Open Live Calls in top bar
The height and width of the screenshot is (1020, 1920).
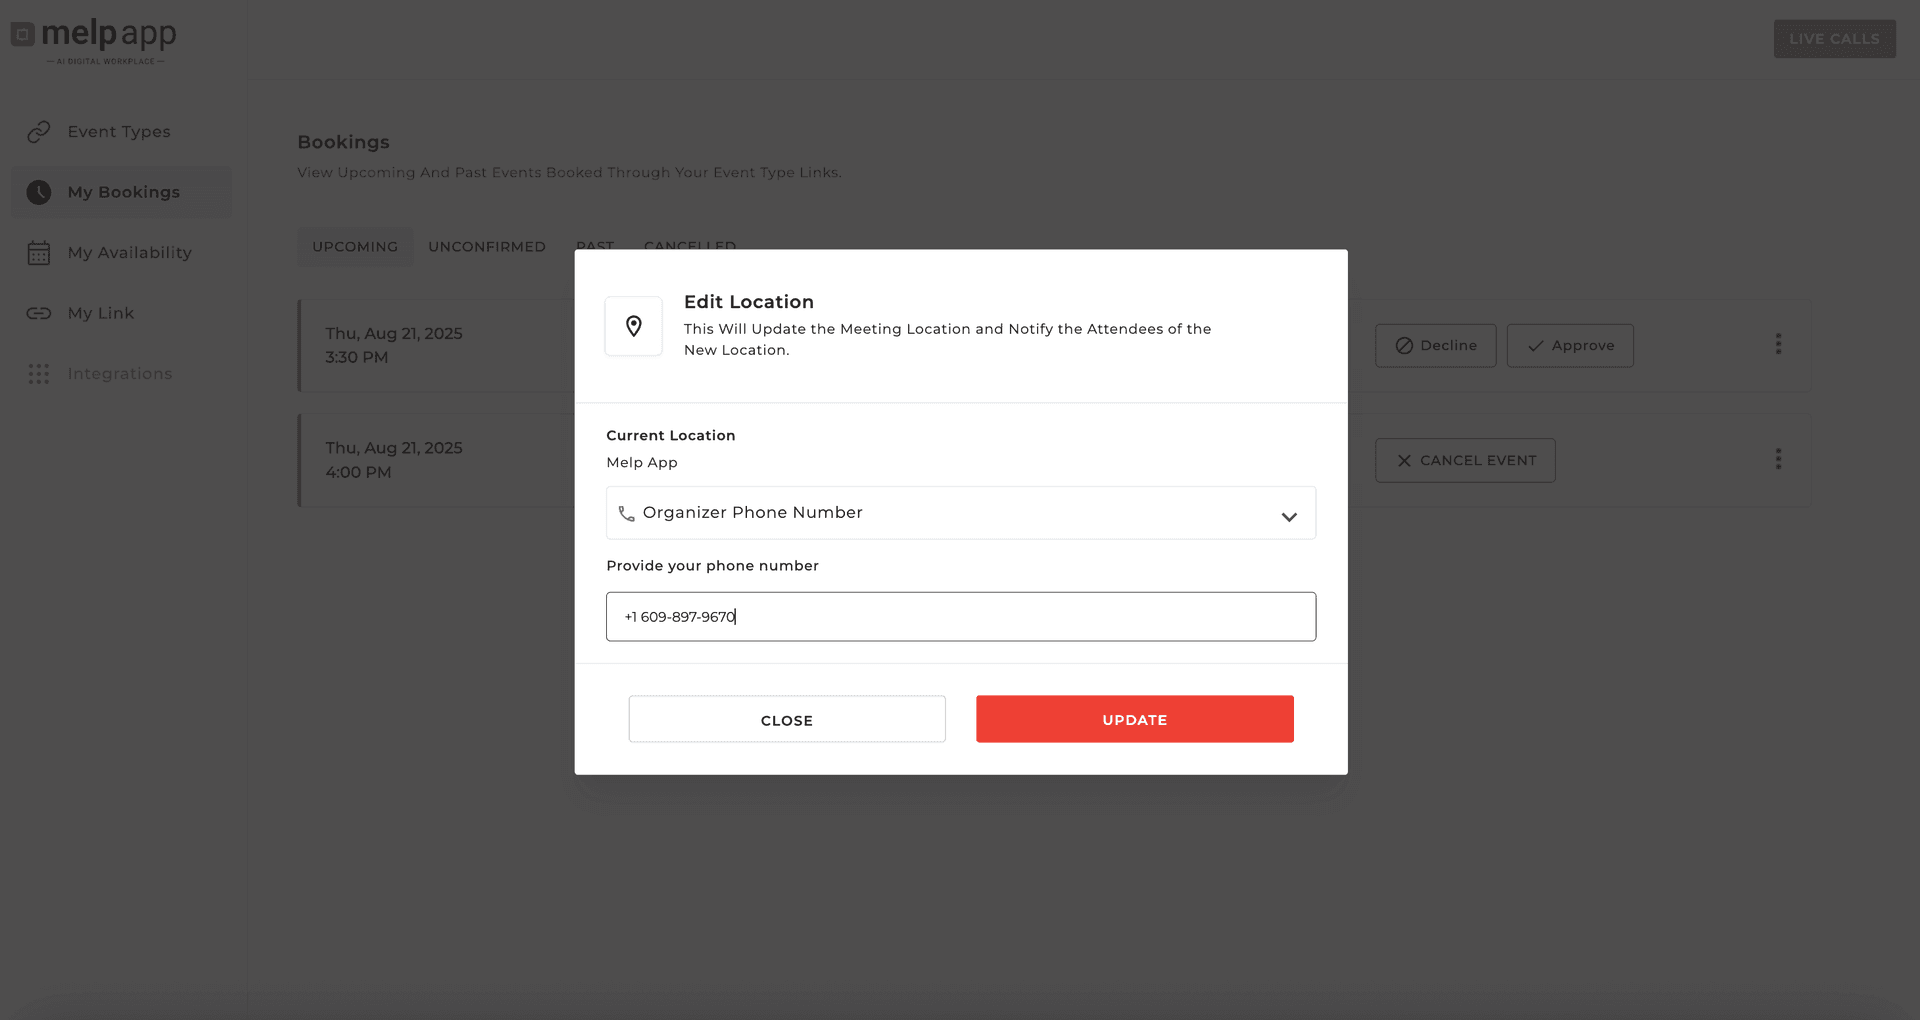(1834, 39)
